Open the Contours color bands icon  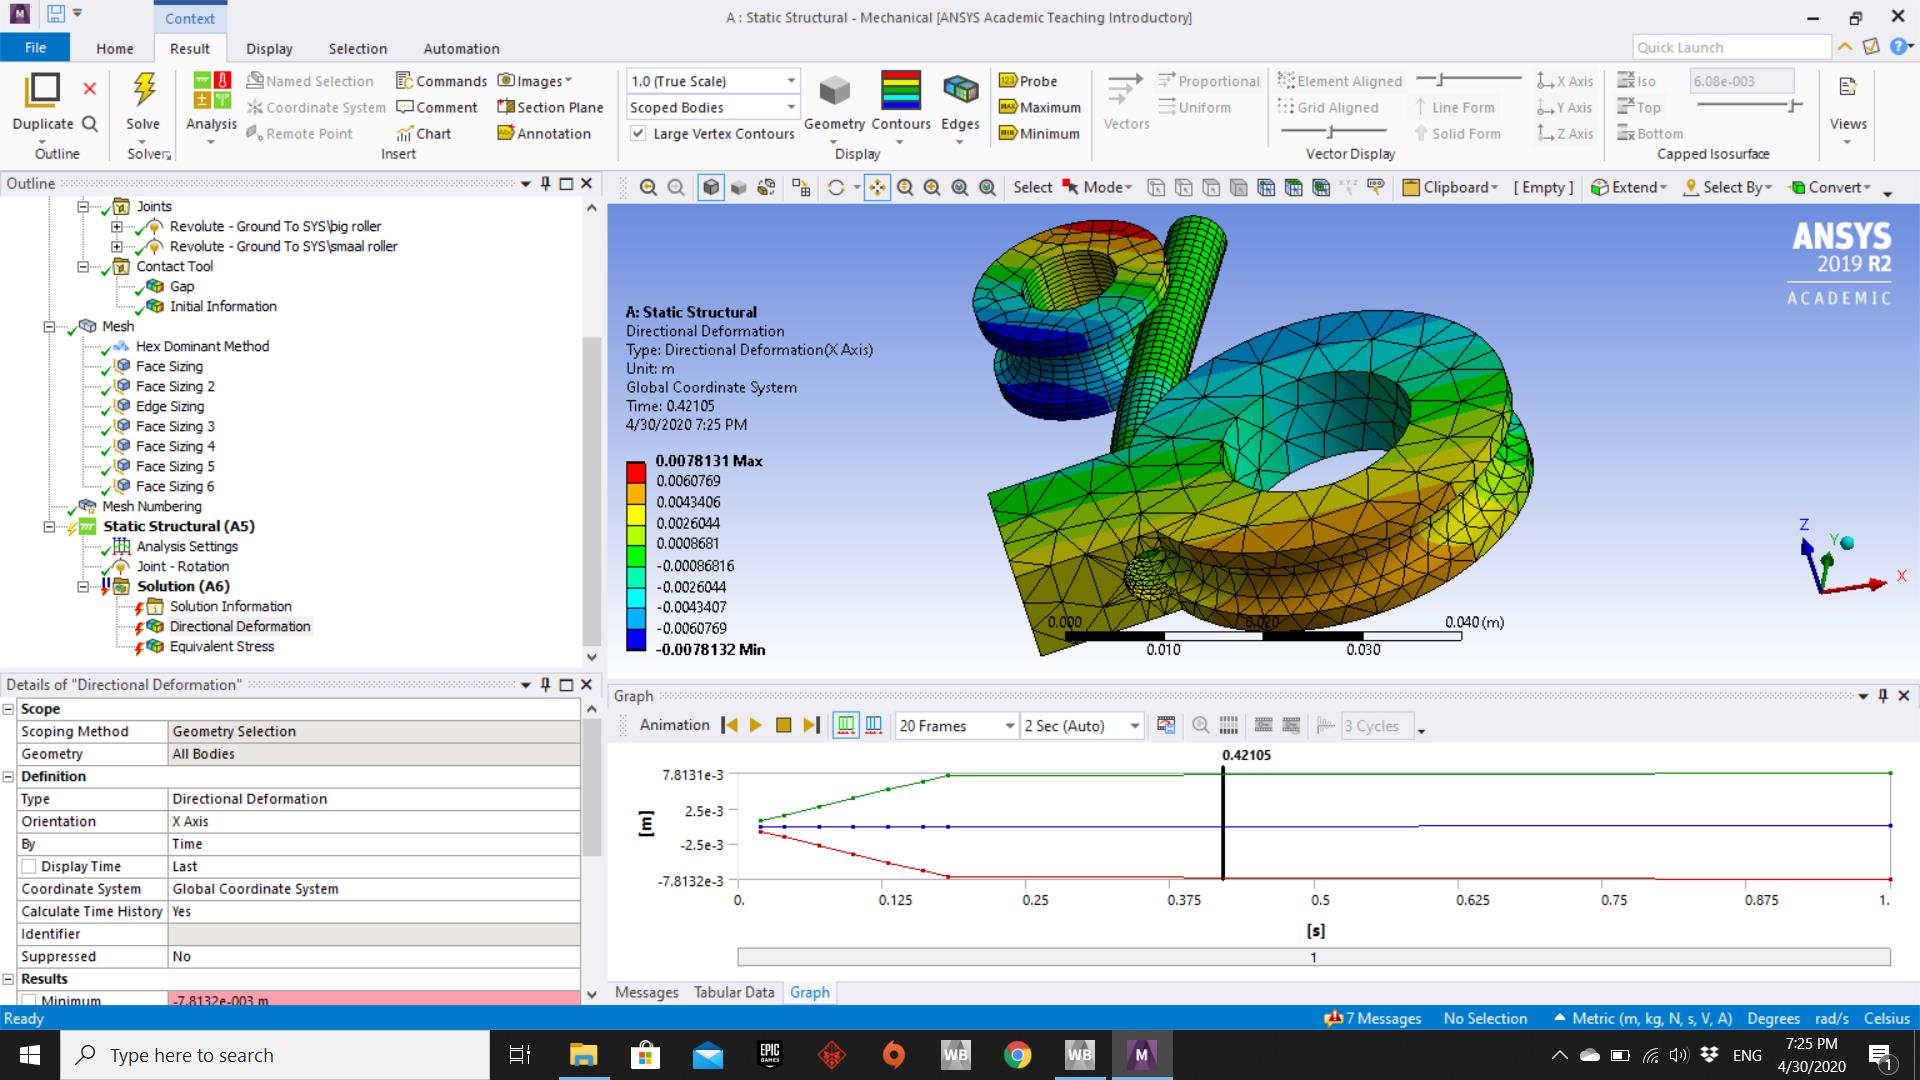pos(900,90)
